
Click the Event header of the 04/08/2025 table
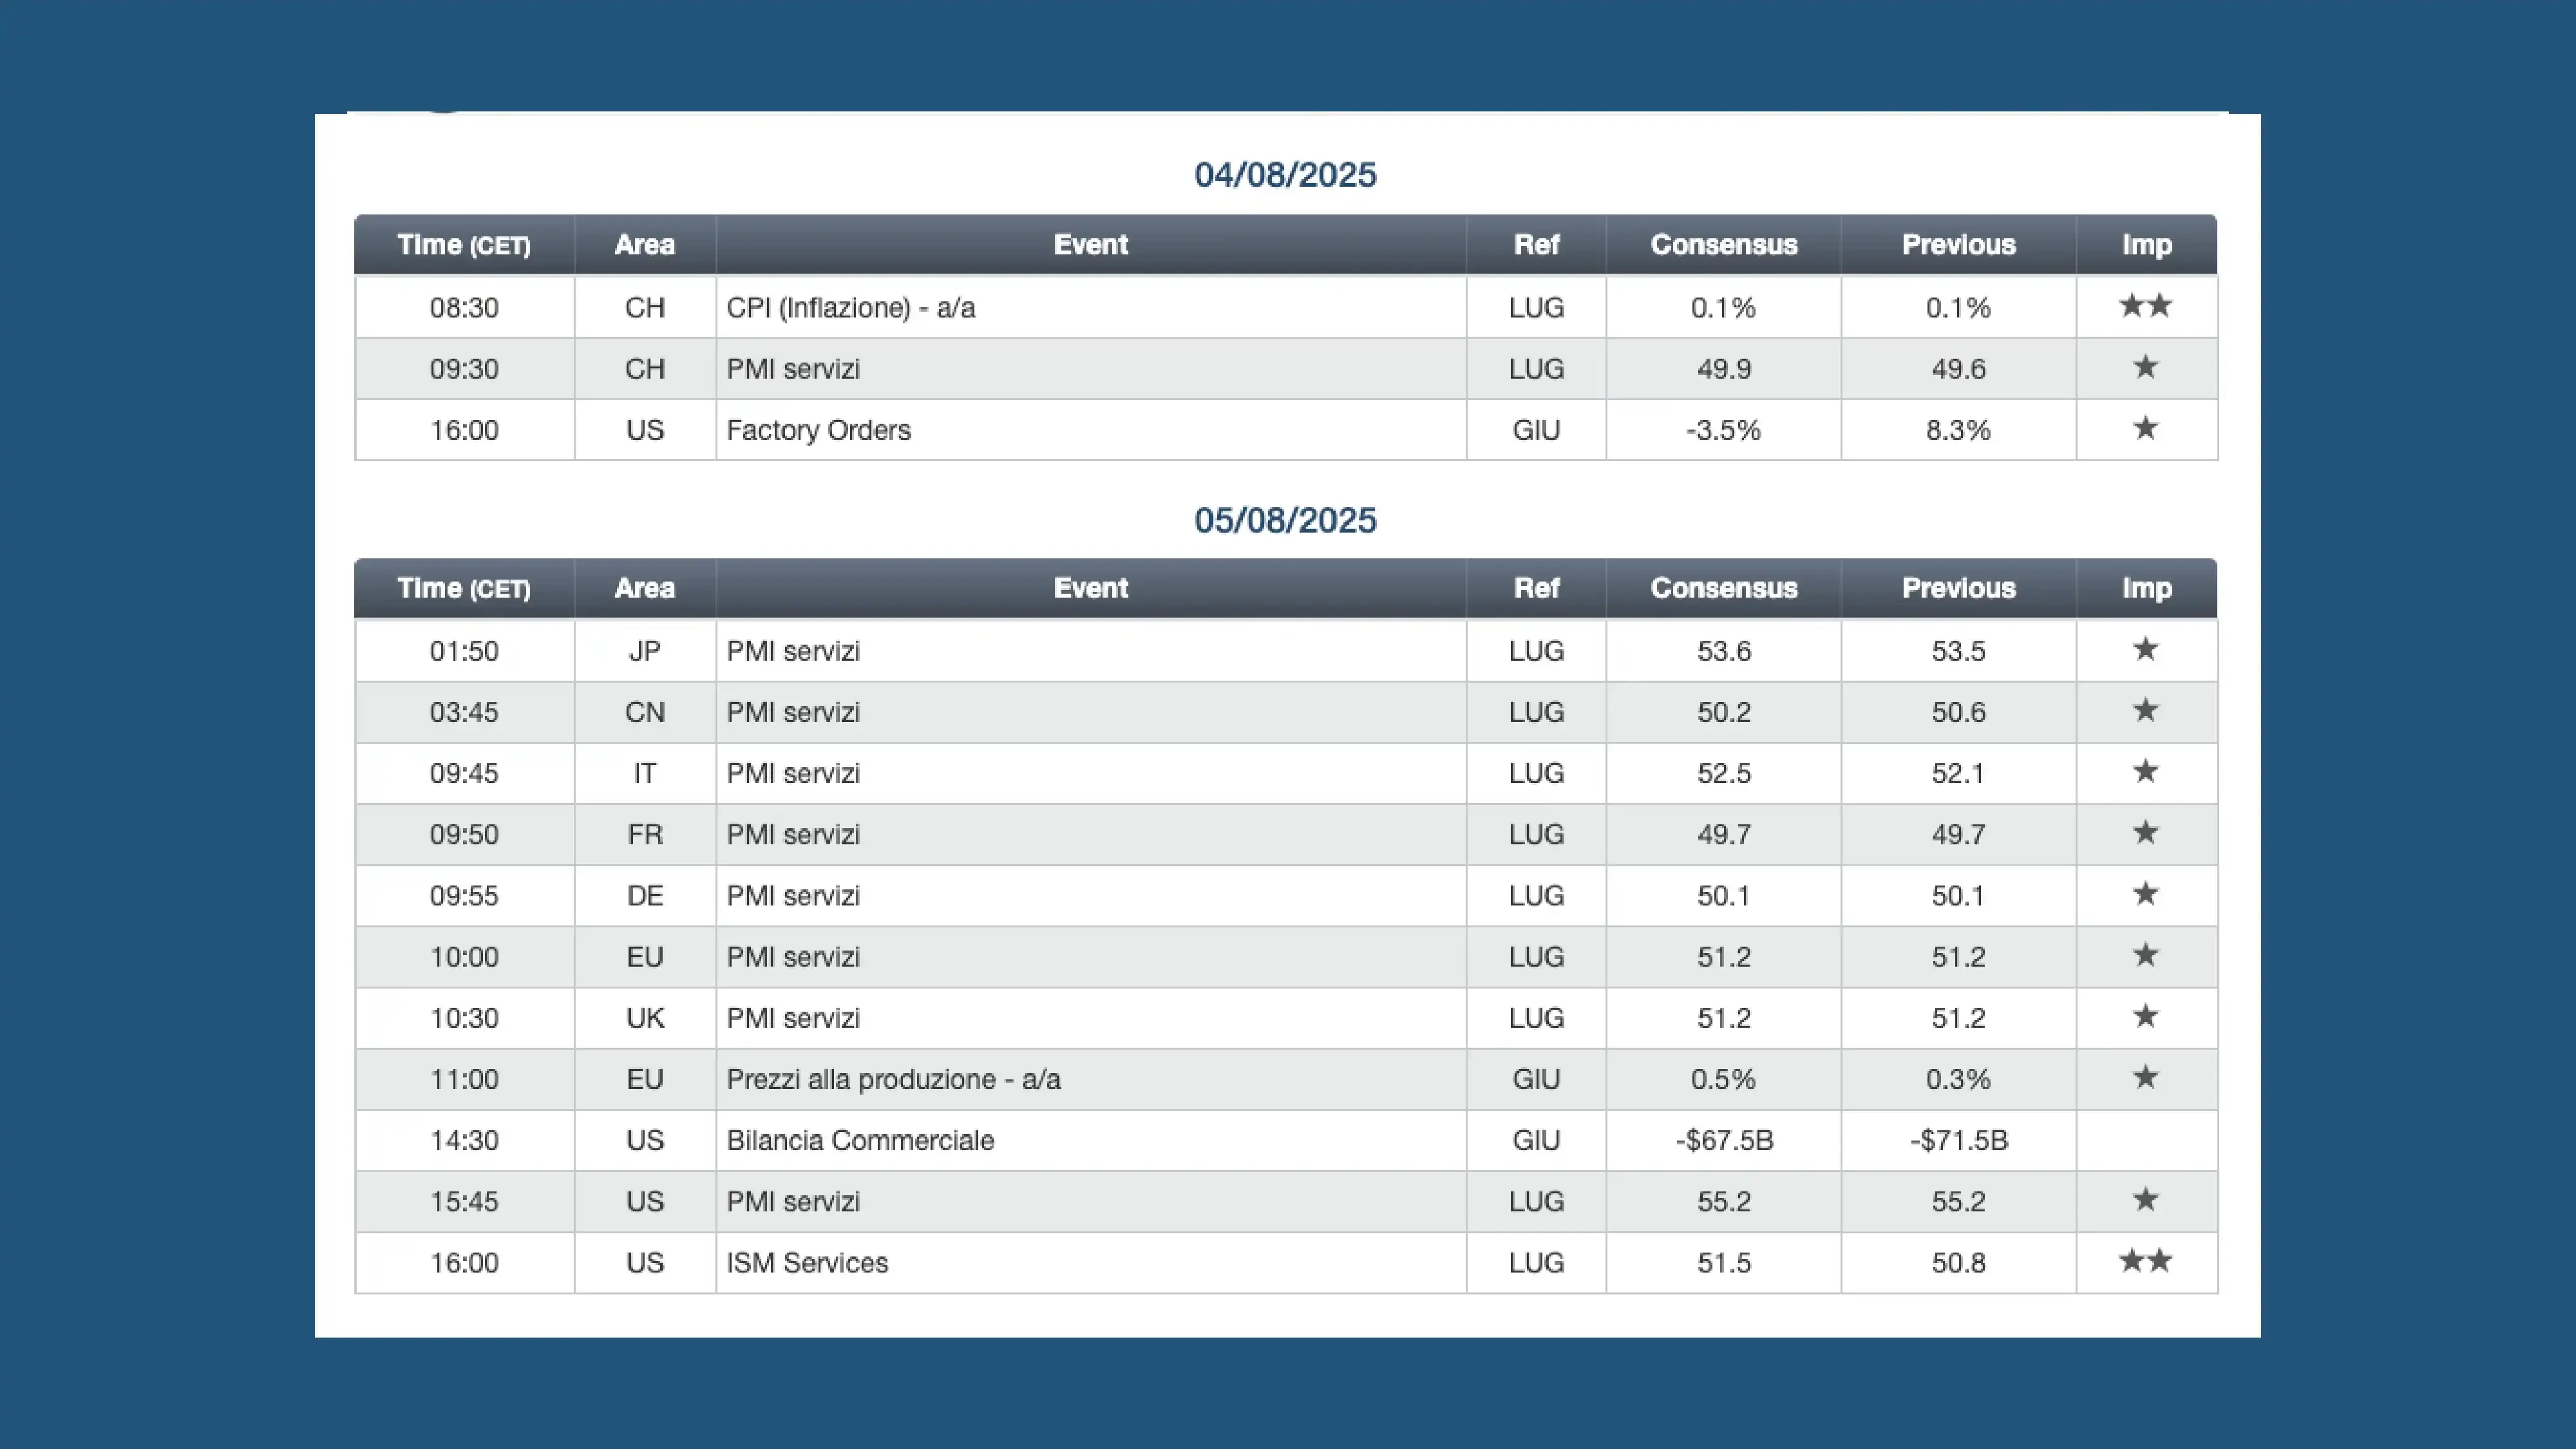tap(1090, 245)
